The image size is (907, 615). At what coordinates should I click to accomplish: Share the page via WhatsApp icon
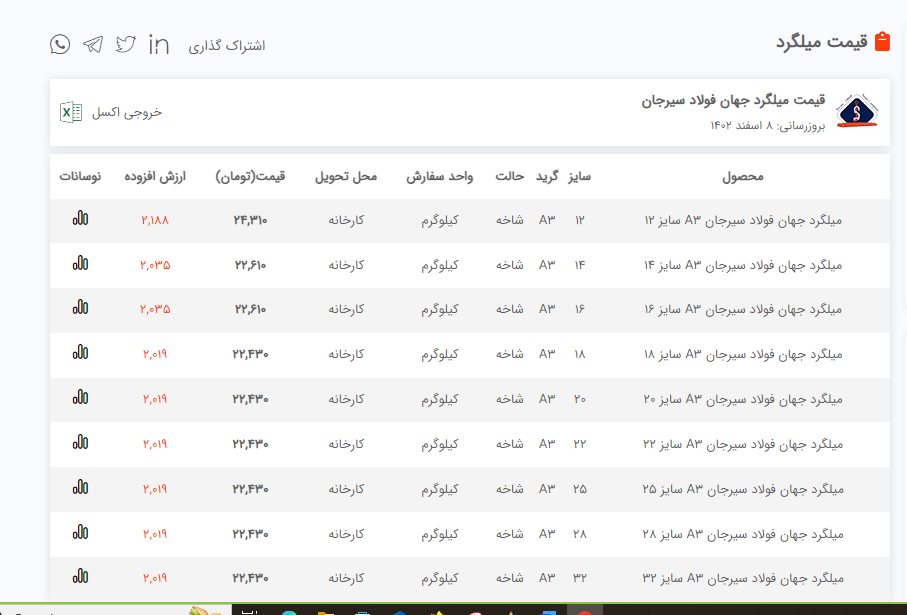pyautogui.click(x=60, y=44)
